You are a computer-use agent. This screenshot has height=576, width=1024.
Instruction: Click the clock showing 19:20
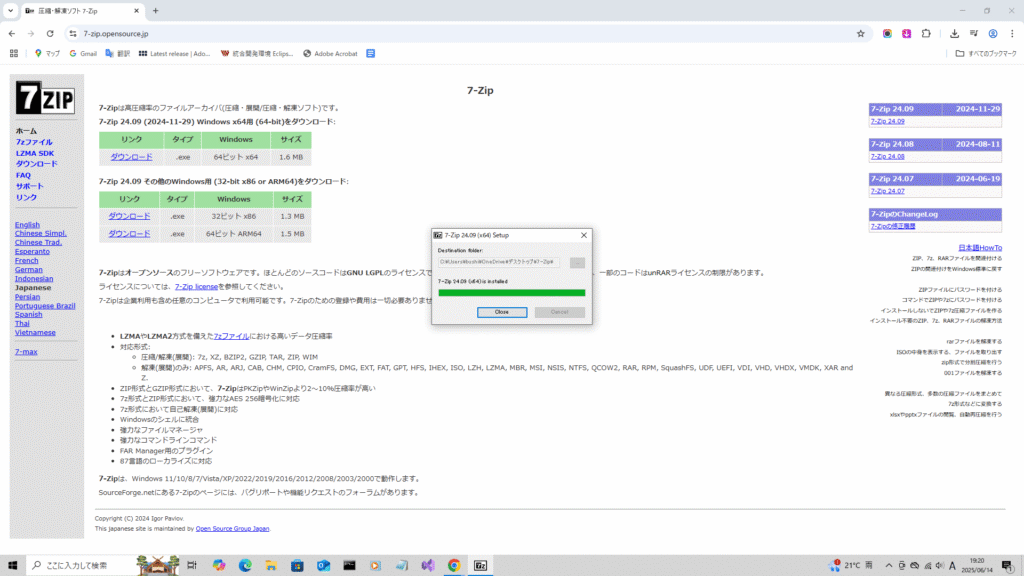pyautogui.click(x=978, y=566)
